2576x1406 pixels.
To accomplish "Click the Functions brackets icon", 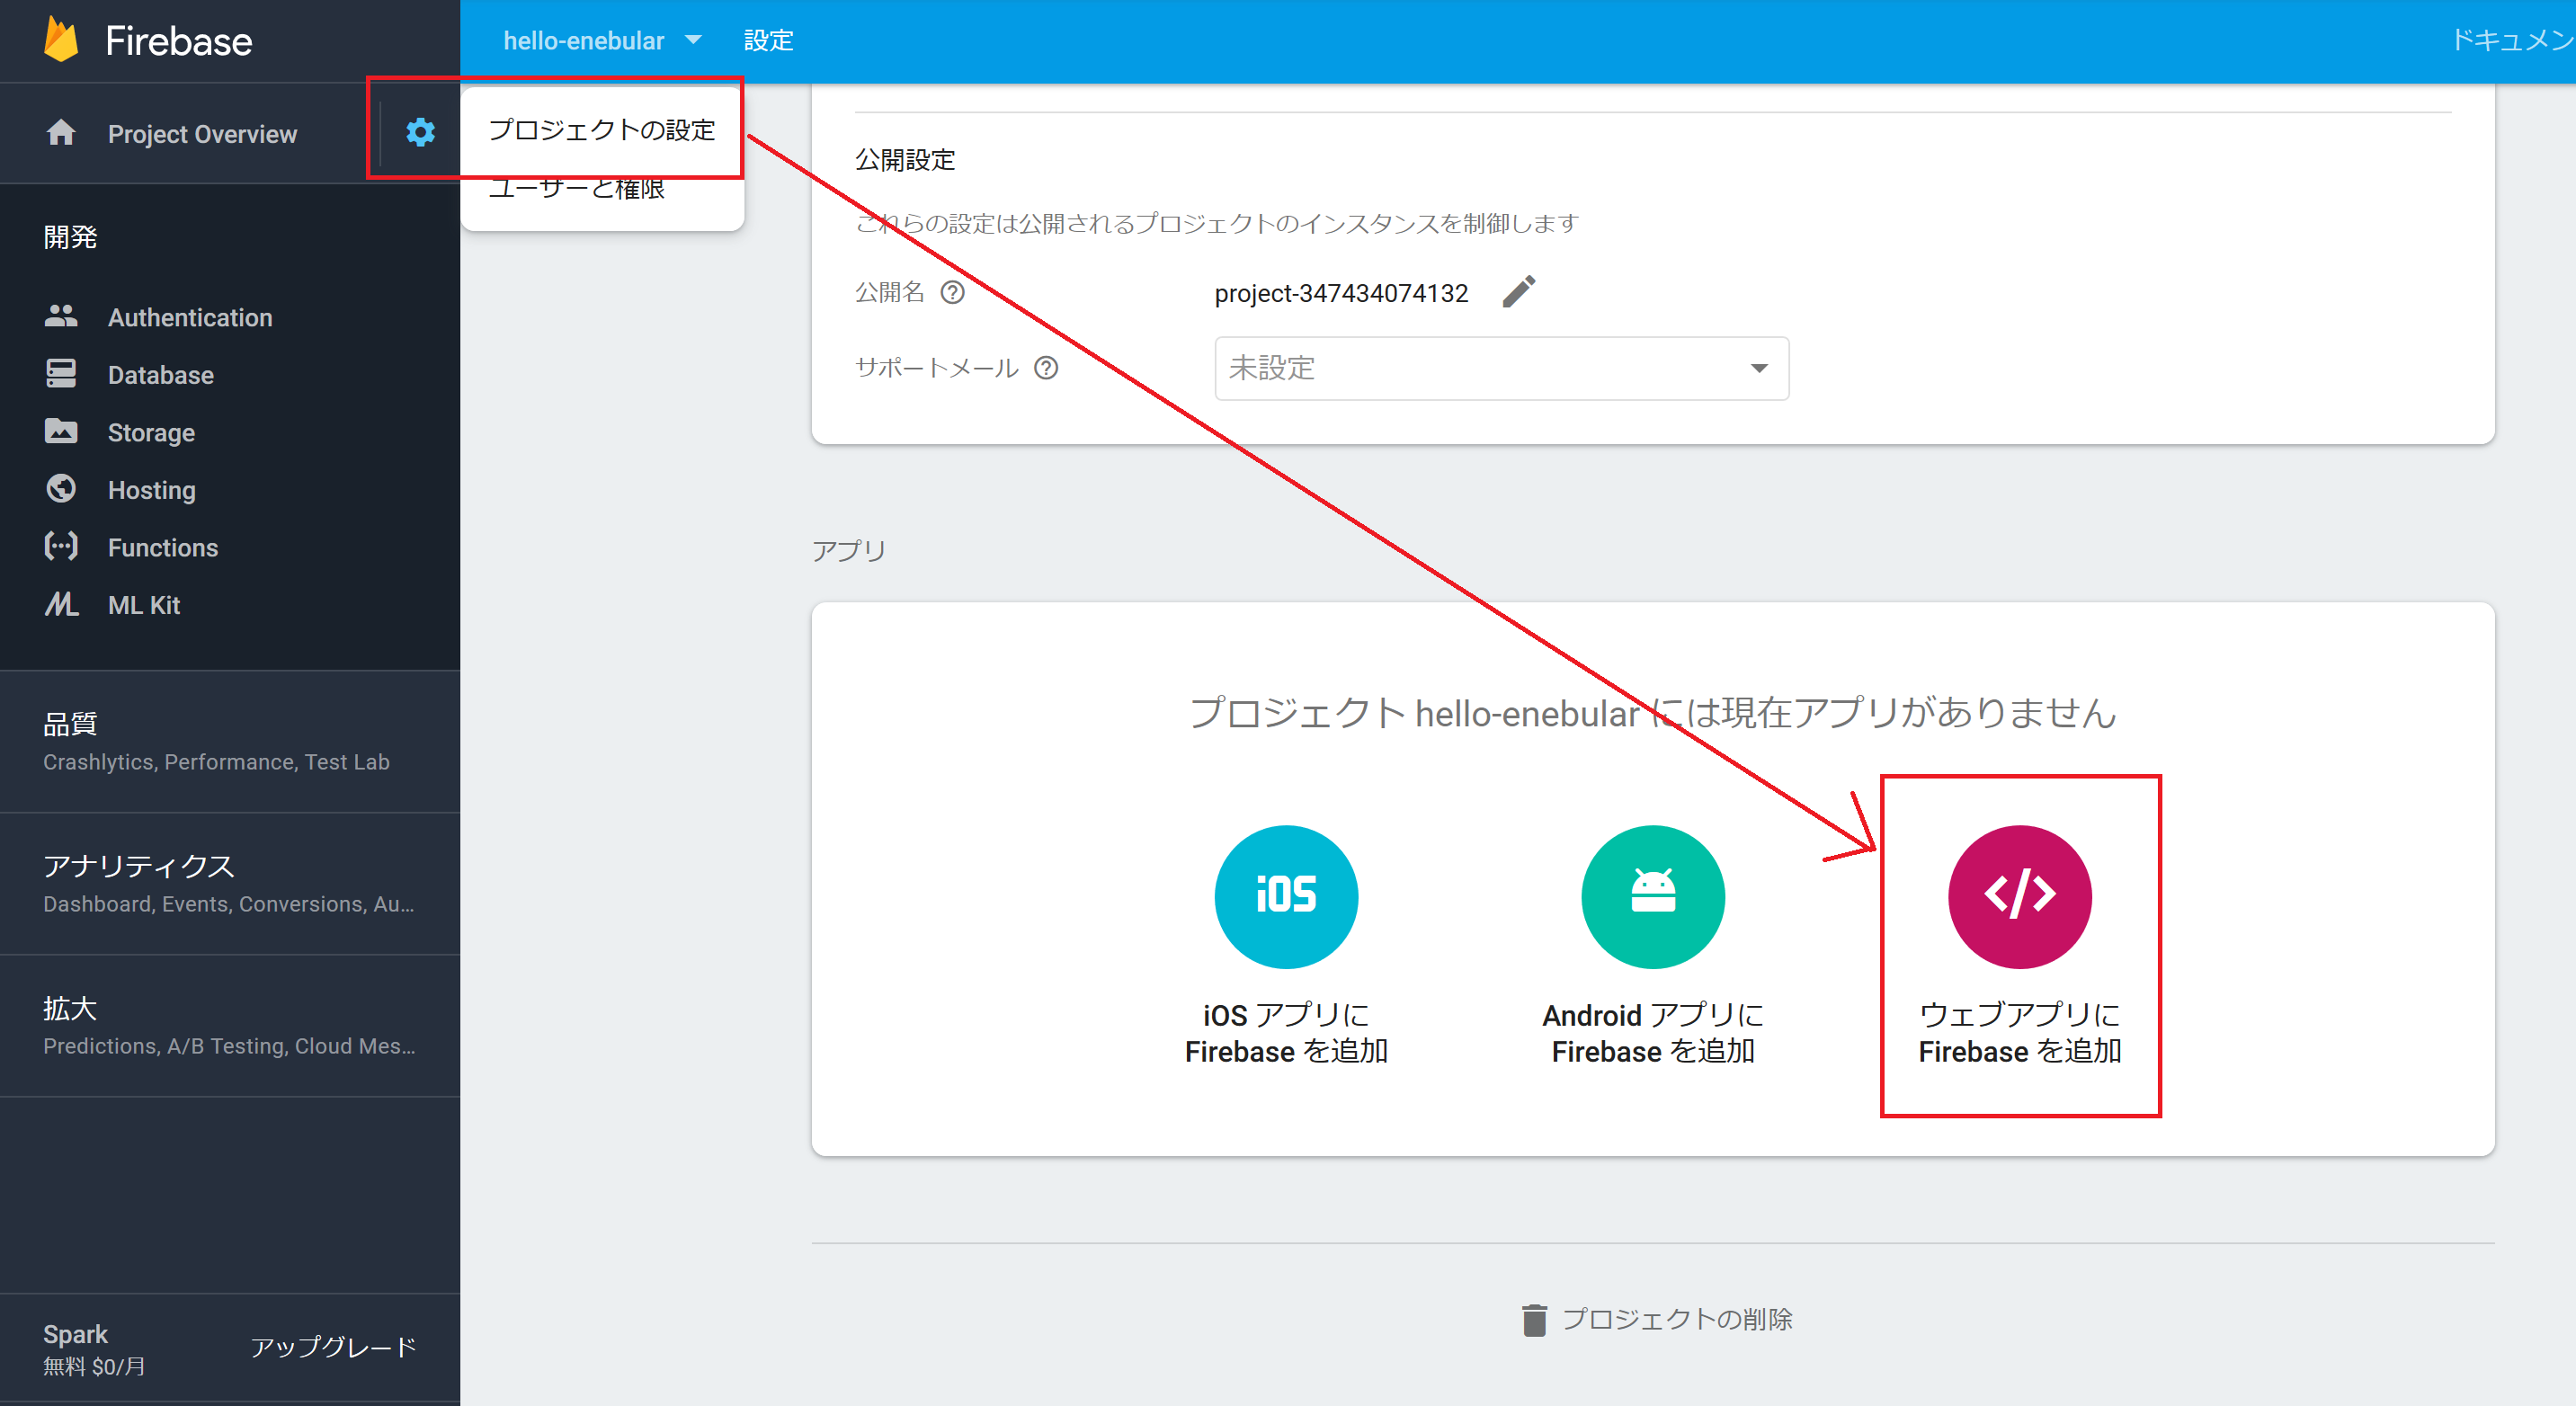I will point(61,546).
